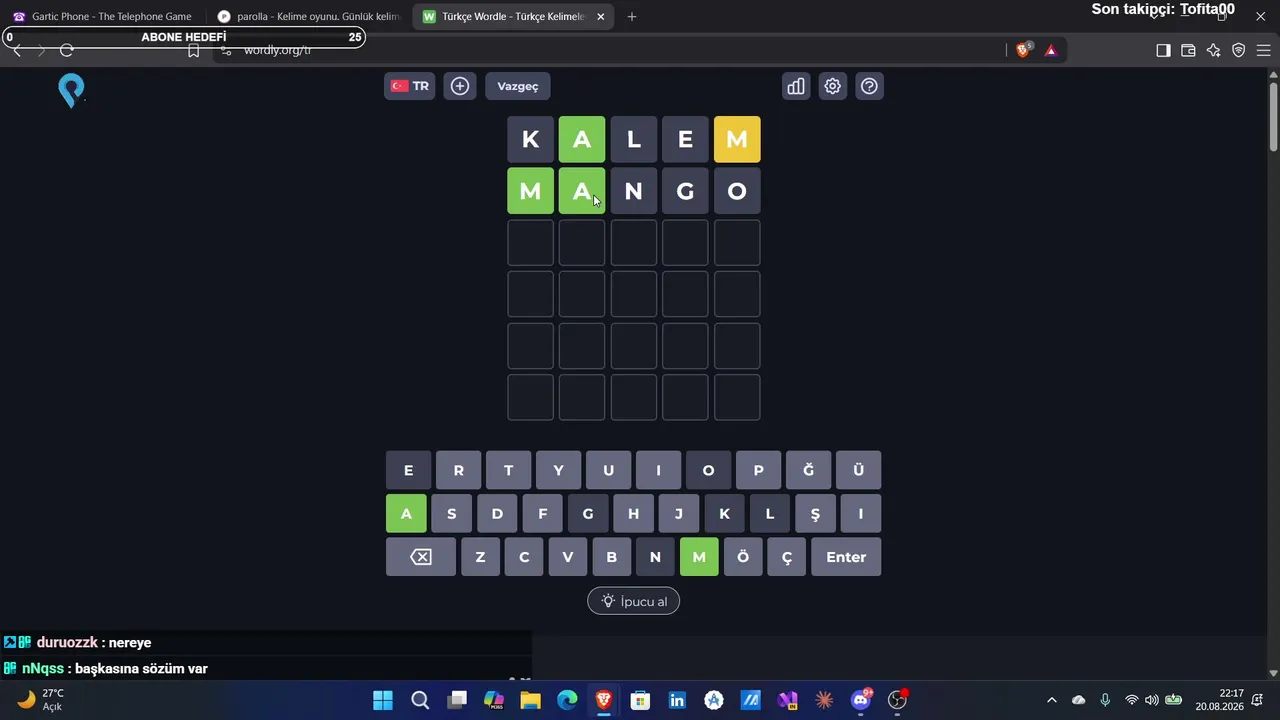Toggle the browser sidebar panel icon
Viewport: 1280px width, 720px height.
1163,50
